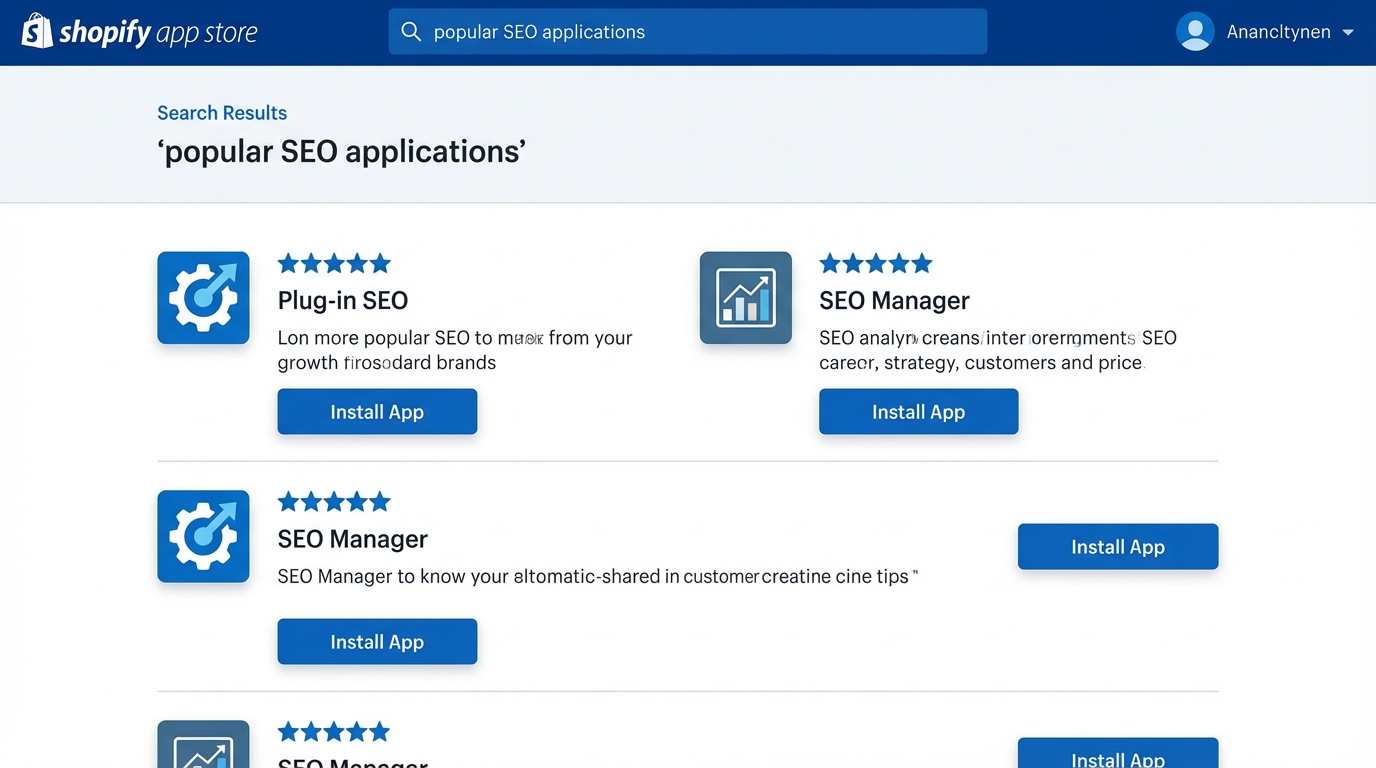Open the Anancltynen account dropdown
The width and height of the screenshot is (1376, 768).
point(1278,31)
